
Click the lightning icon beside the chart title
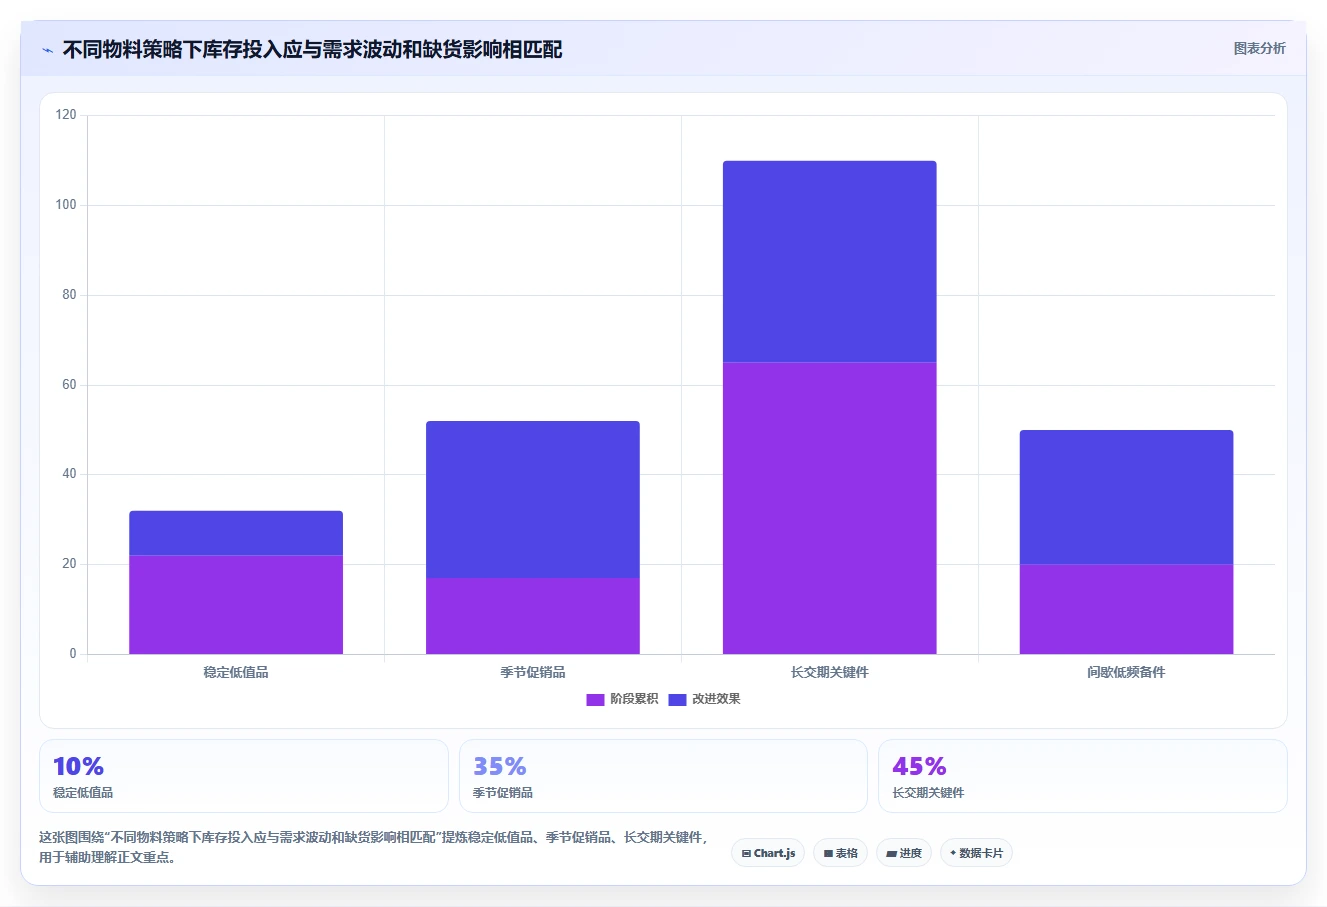point(47,50)
